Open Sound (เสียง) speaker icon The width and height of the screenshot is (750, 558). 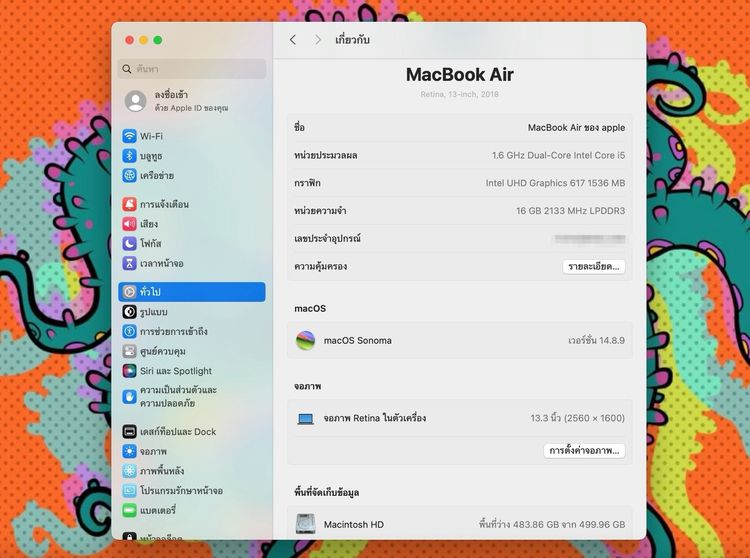129,224
